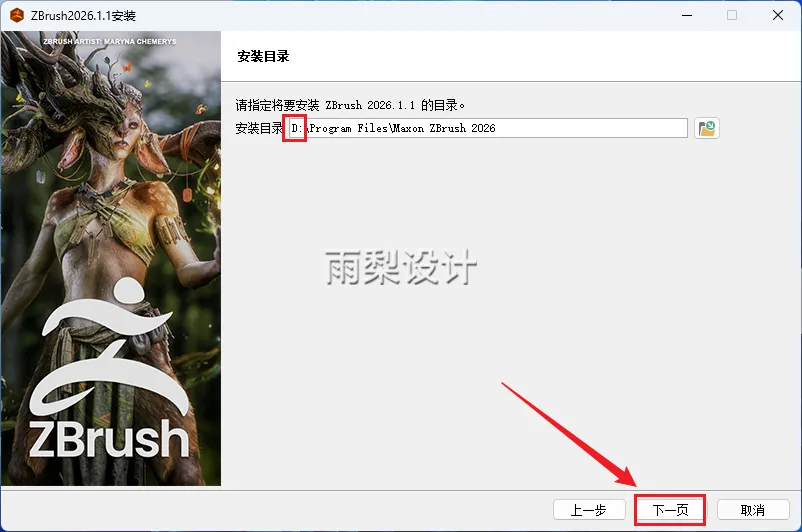Close the ZBrush installer window

pyautogui.click(x=777, y=15)
